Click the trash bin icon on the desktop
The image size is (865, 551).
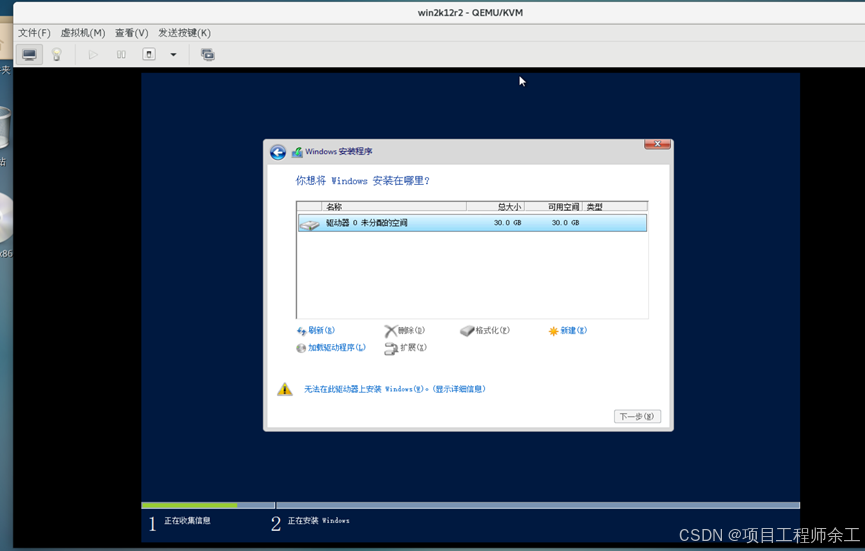click(x=4, y=127)
